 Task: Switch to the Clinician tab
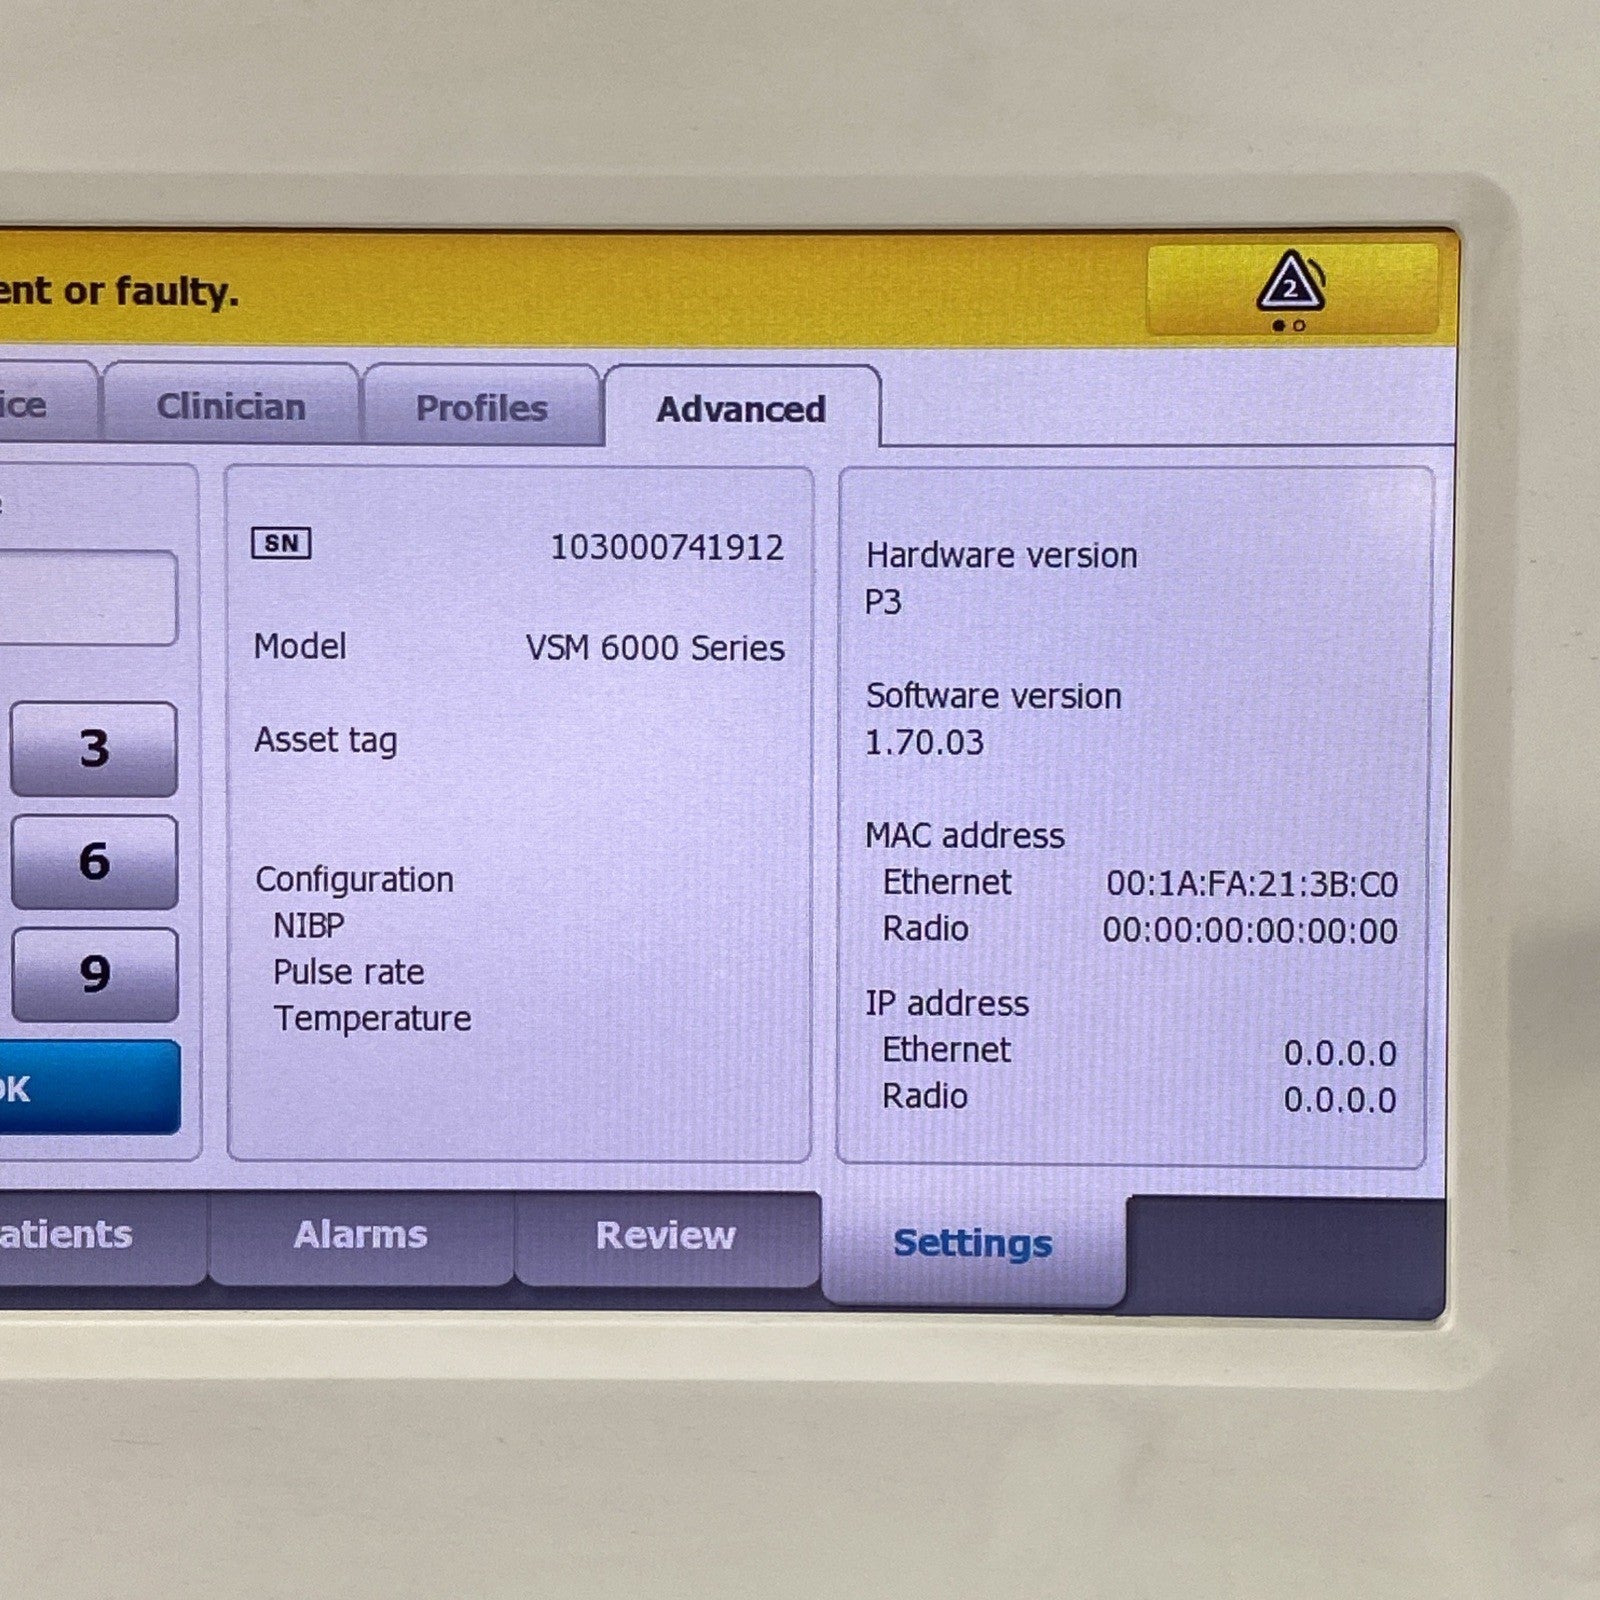pos(230,404)
